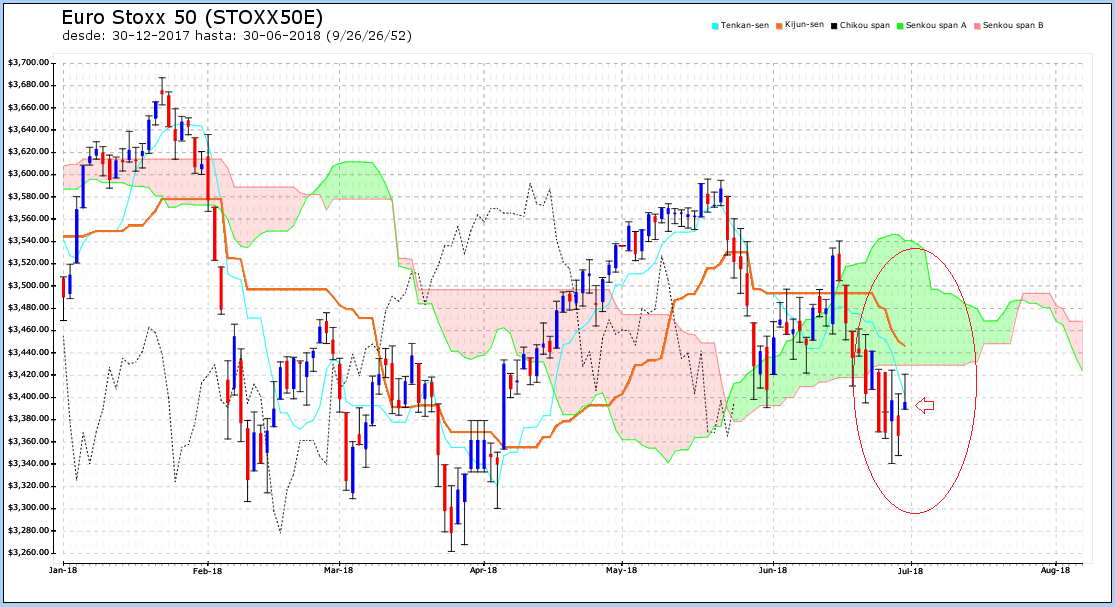The width and height of the screenshot is (1115, 607).
Task: Click the Apr-18 date axis label
Action: point(484,570)
